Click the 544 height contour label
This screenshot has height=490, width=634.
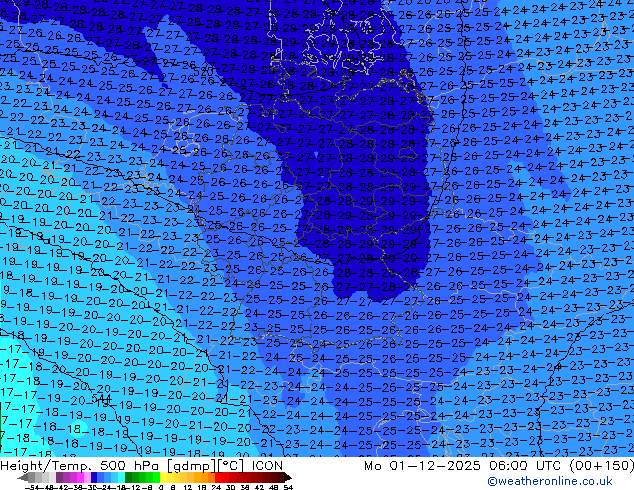click(101, 399)
